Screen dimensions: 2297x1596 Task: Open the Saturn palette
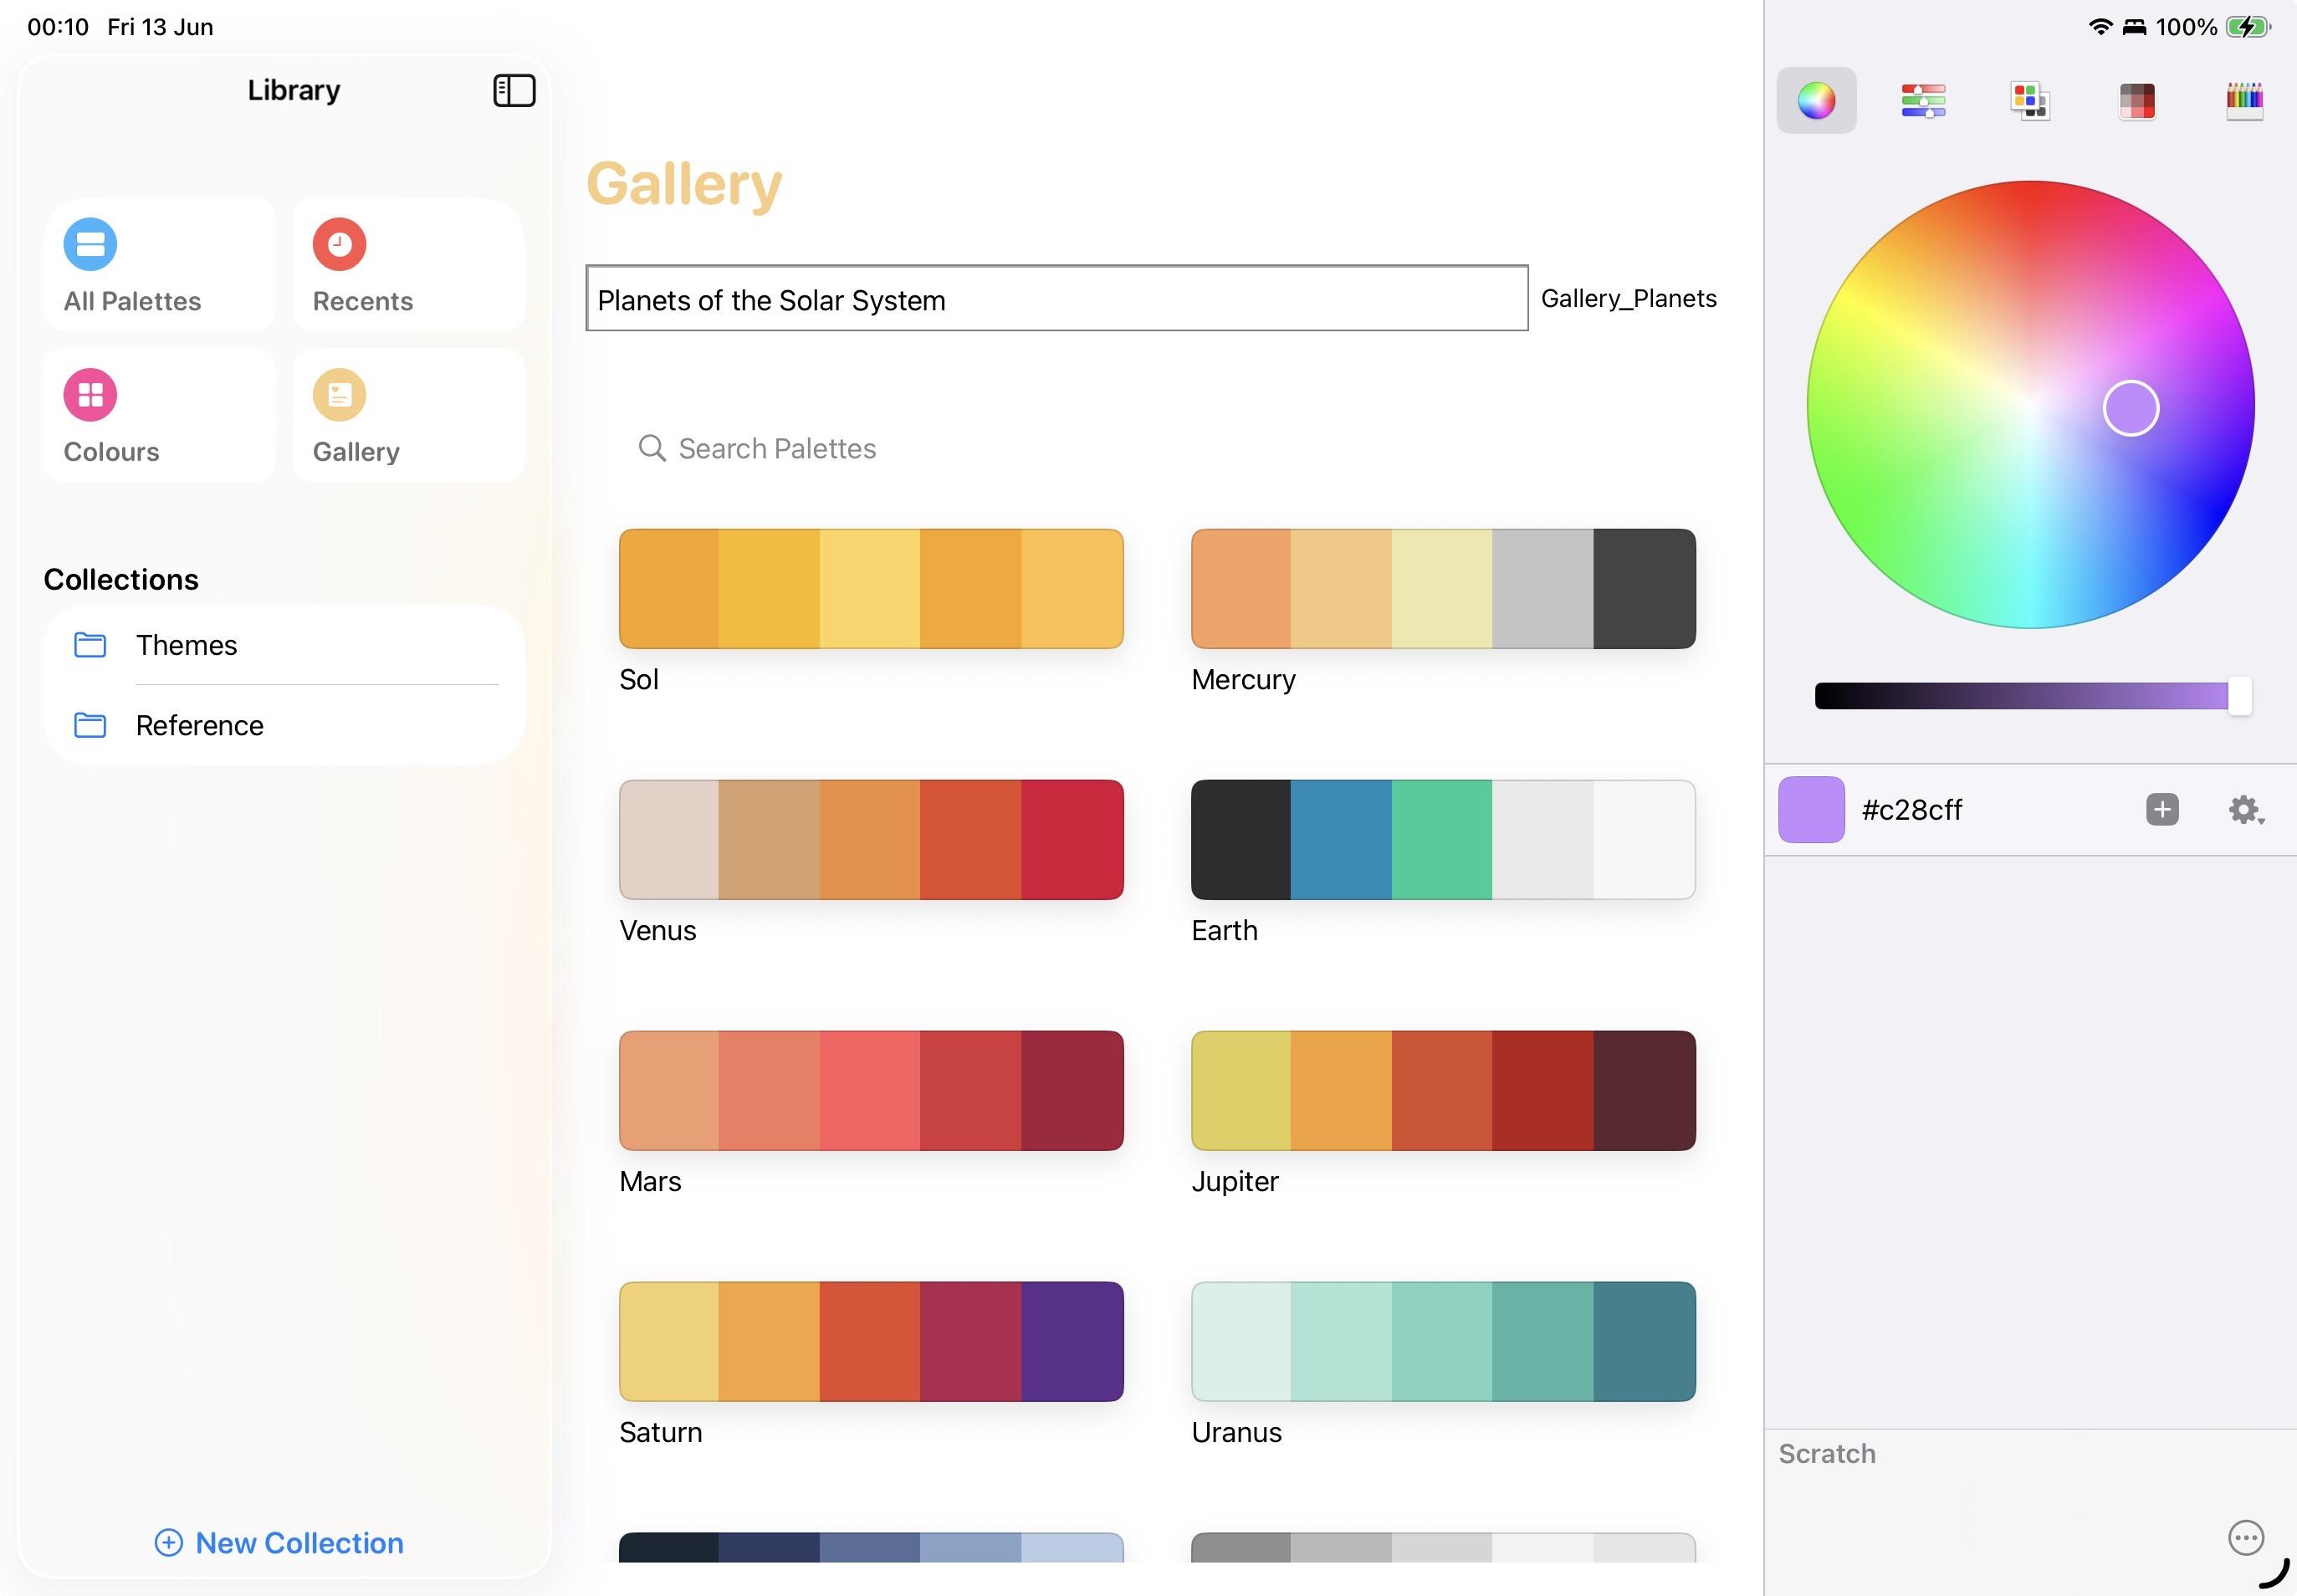pyautogui.click(x=871, y=1342)
